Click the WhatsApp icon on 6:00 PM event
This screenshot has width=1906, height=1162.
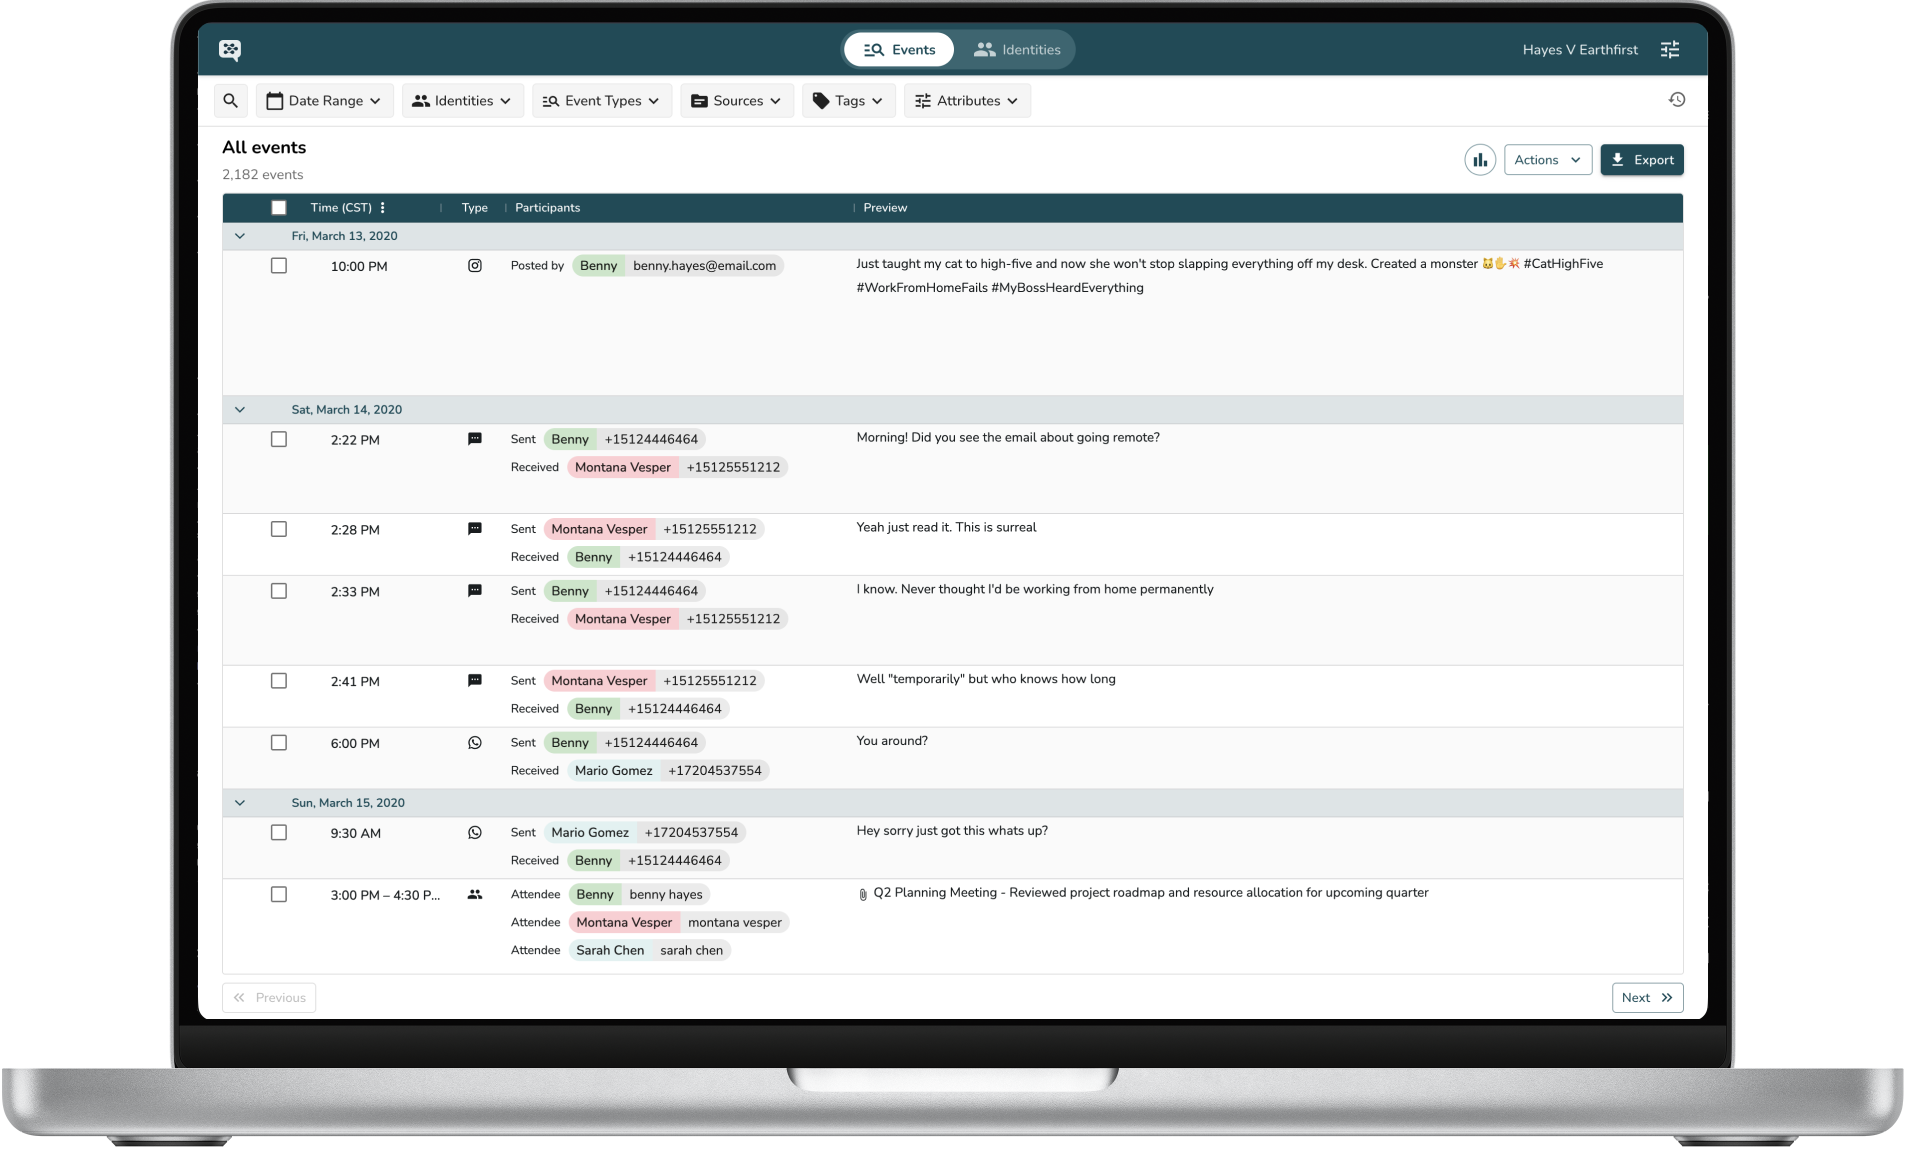(x=475, y=743)
